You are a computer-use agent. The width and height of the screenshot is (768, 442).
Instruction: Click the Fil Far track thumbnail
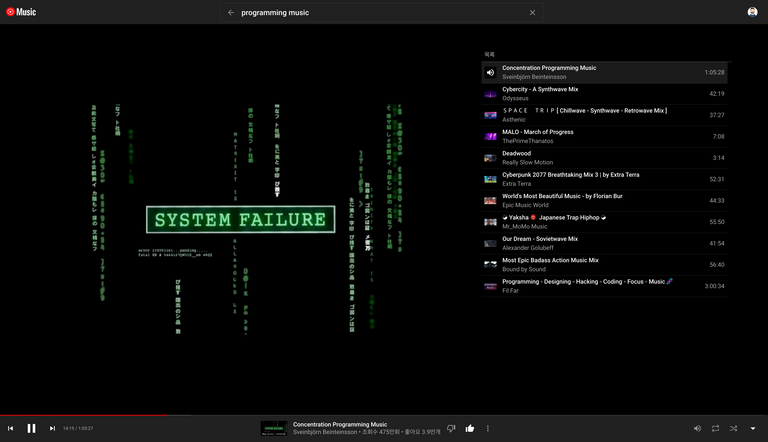tap(490, 286)
